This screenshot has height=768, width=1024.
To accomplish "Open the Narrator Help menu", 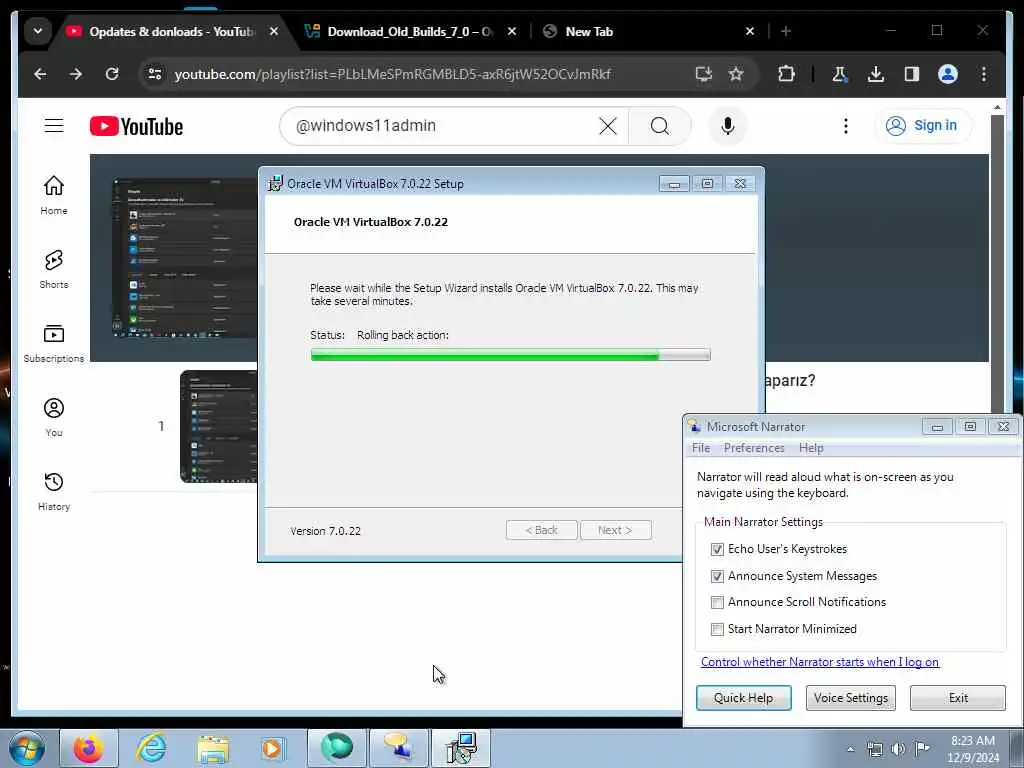I will point(811,448).
